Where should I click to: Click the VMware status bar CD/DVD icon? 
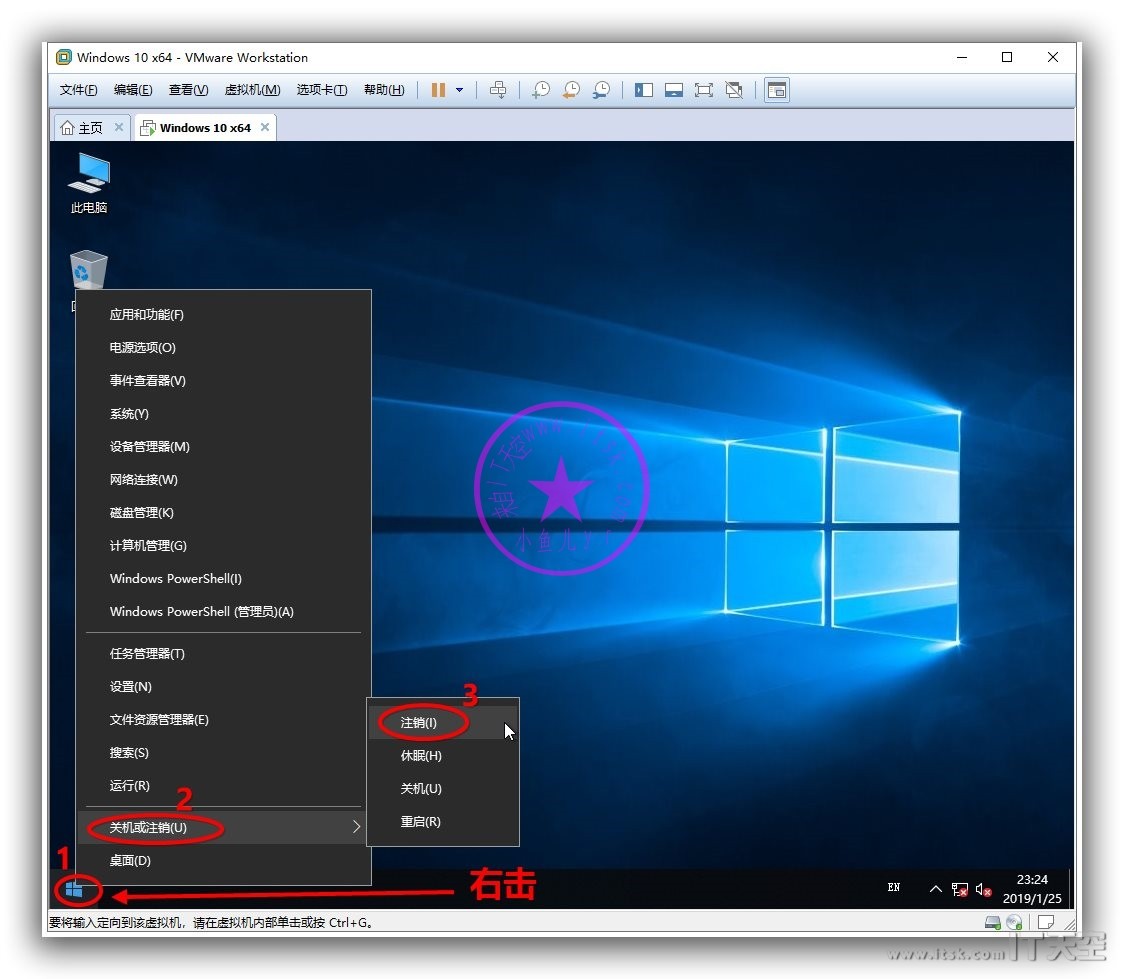1014,922
